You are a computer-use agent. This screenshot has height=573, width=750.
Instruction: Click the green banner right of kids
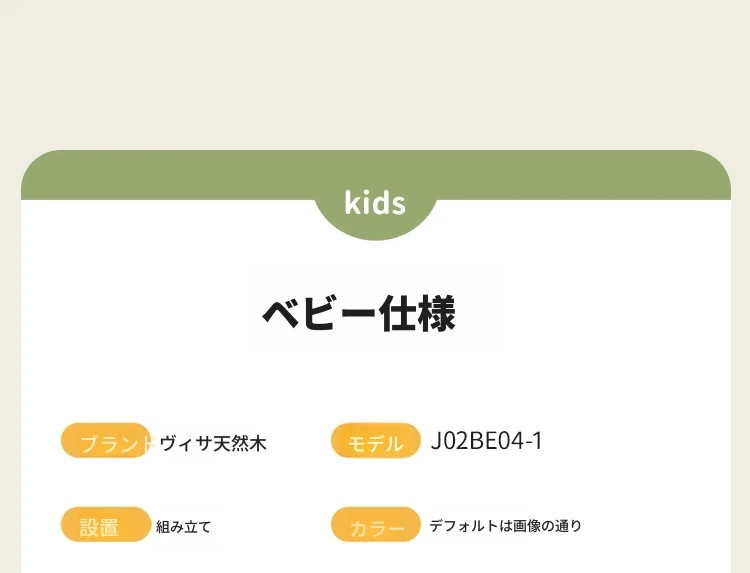pos(584,175)
